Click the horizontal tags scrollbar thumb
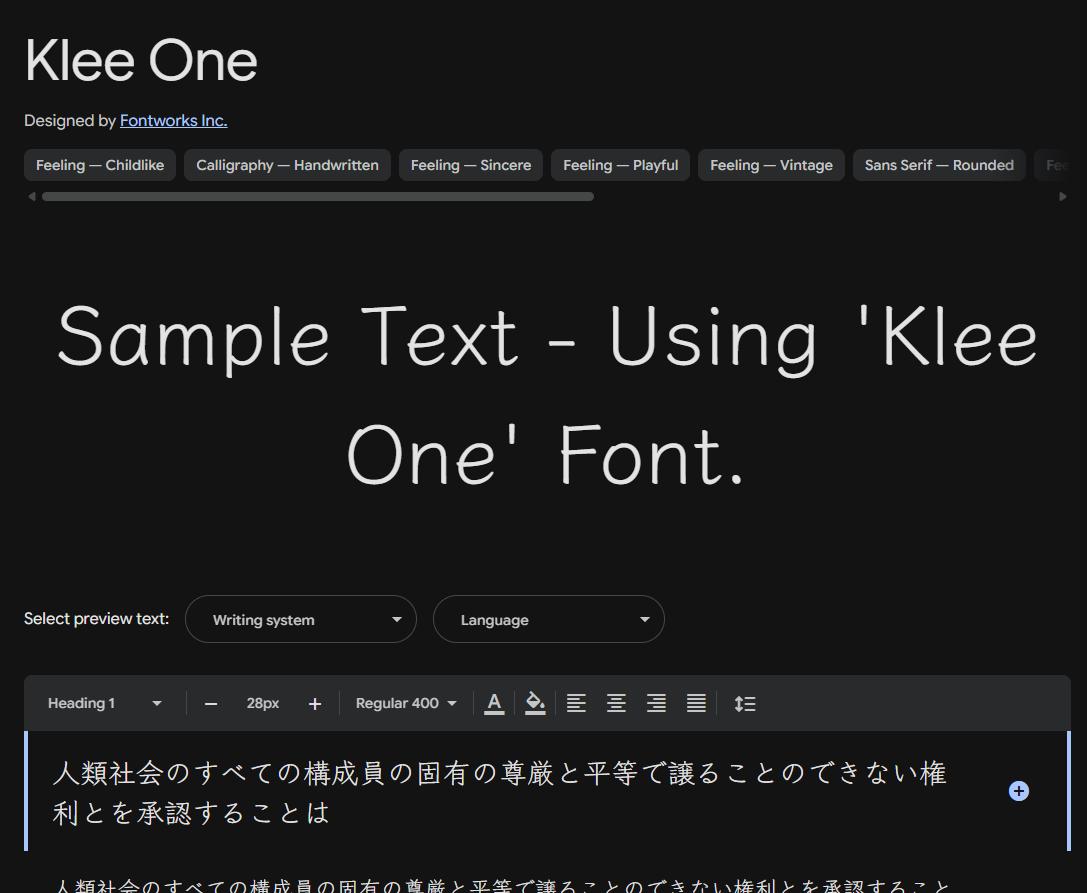Image resolution: width=1087 pixels, height=893 pixels. [x=318, y=197]
